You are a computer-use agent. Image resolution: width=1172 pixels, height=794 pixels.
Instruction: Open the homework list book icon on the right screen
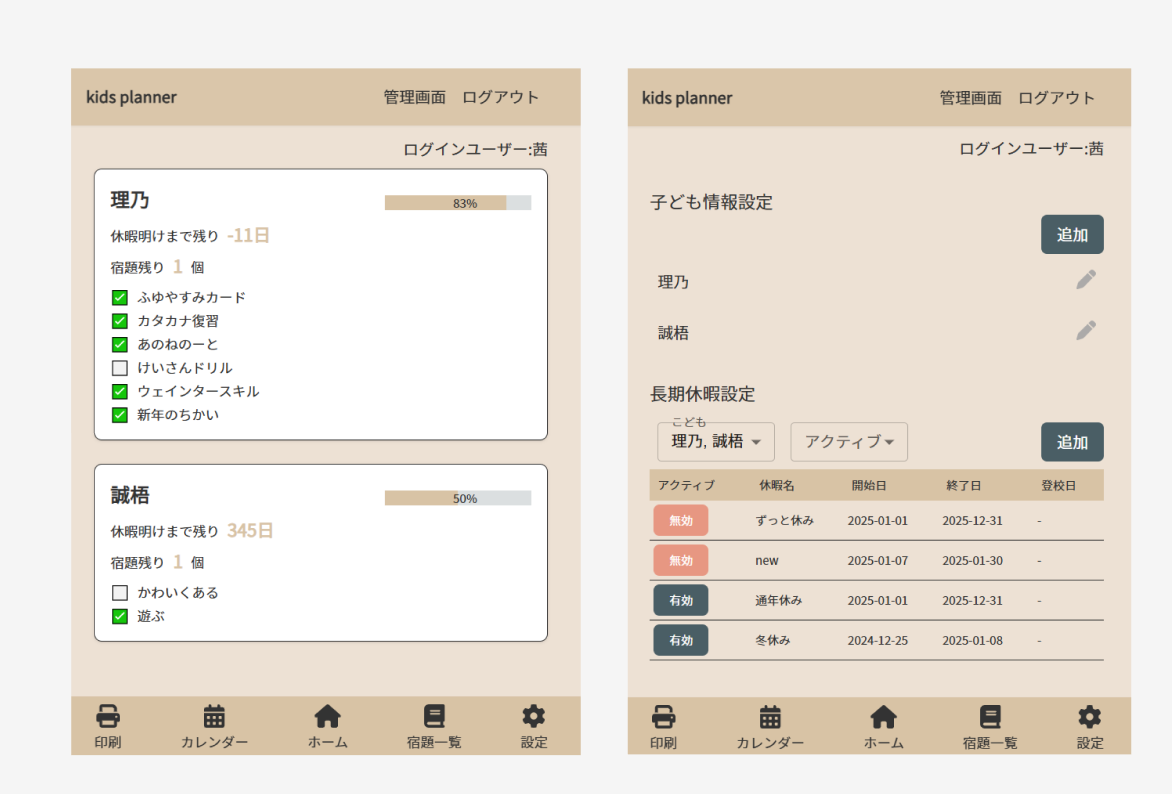[990, 716]
